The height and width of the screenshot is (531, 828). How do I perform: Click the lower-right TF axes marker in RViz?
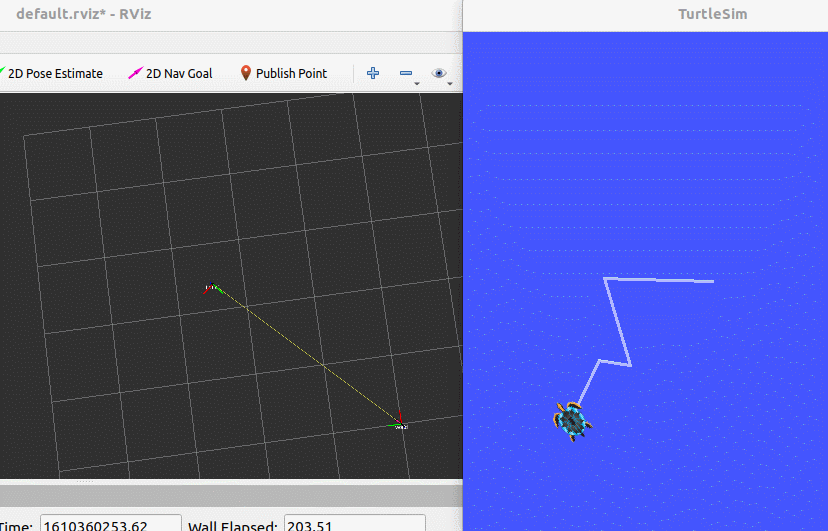(x=400, y=424)
